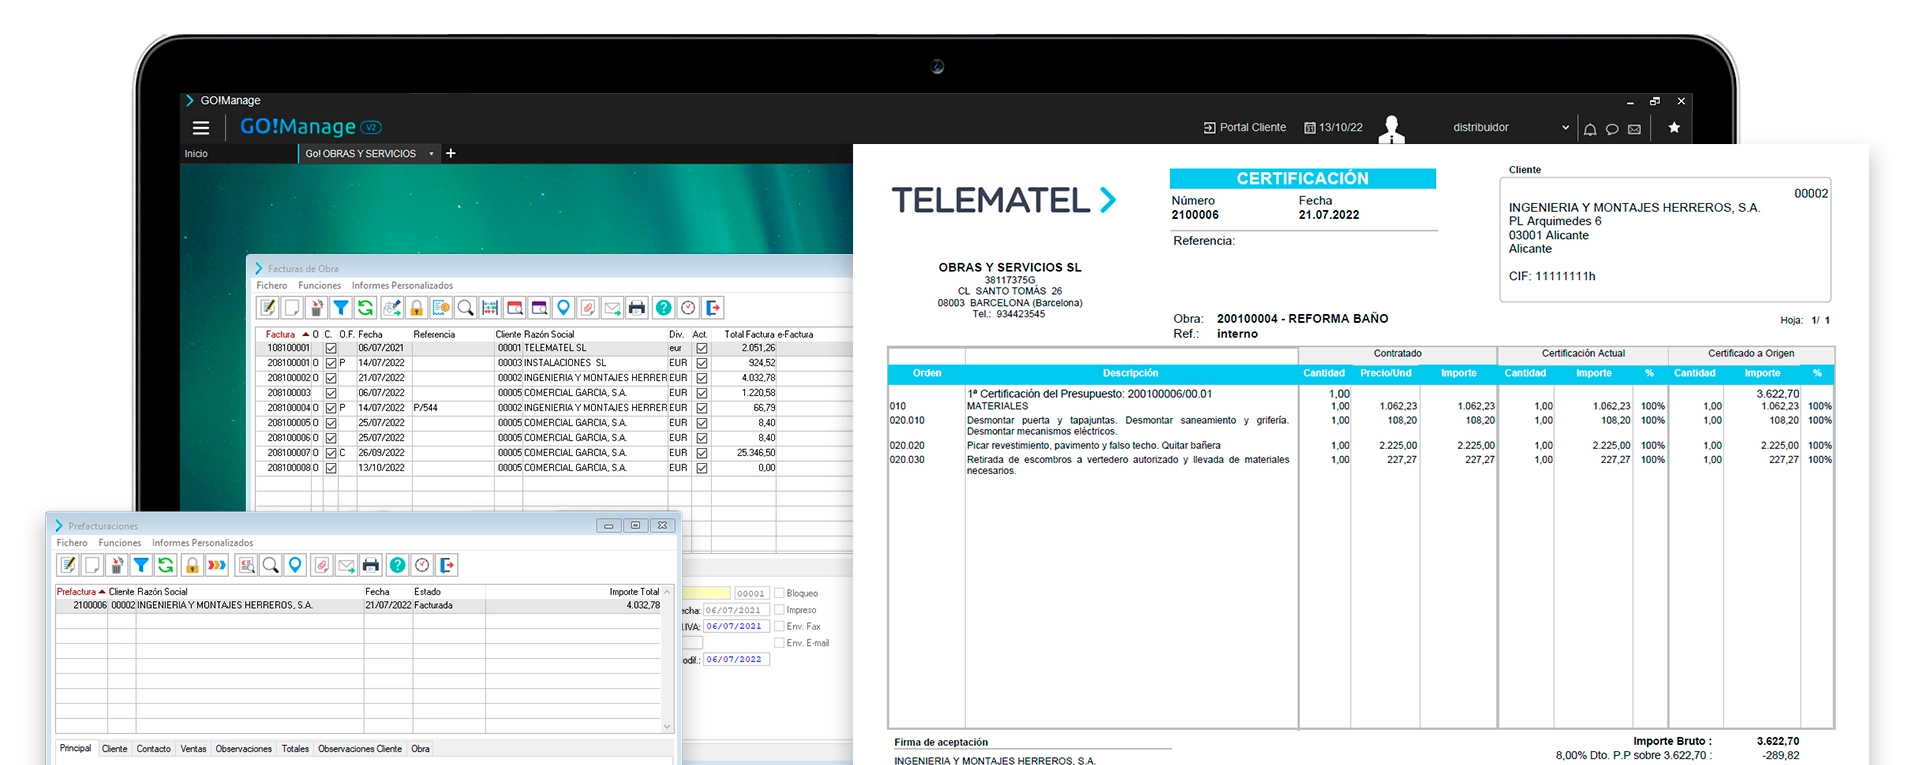The image size is (1920, 765).
Task: Switch to the Contacto tab
Action: pos(153,749)
